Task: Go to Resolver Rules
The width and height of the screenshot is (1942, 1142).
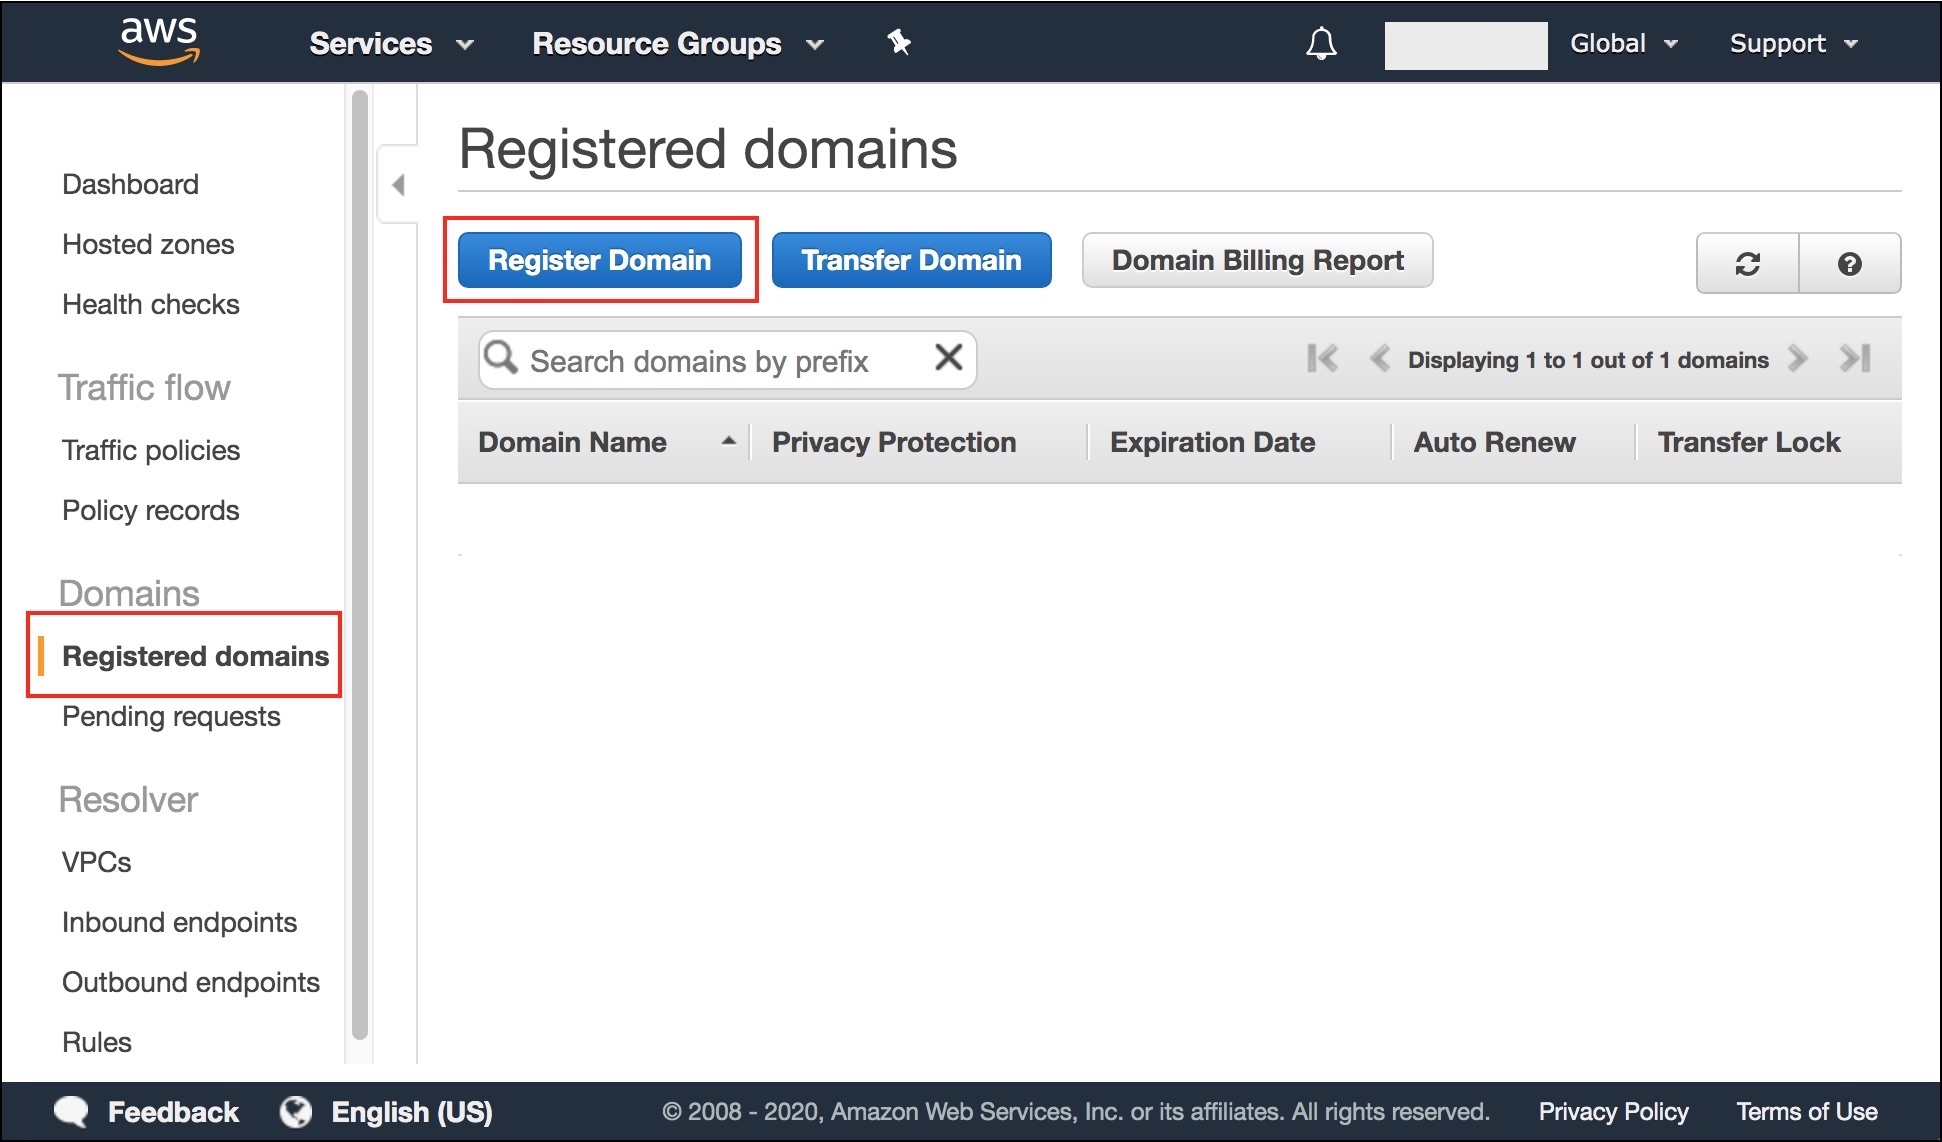Action: click(x=97, y=1042)
